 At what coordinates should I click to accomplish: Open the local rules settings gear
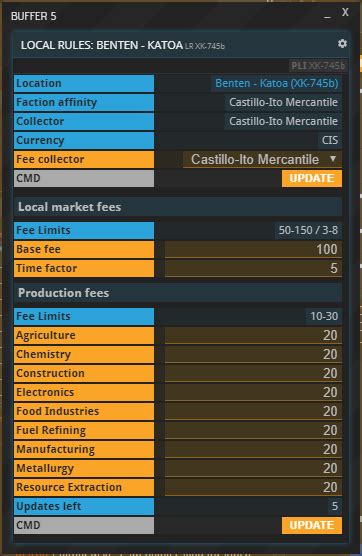342,44
